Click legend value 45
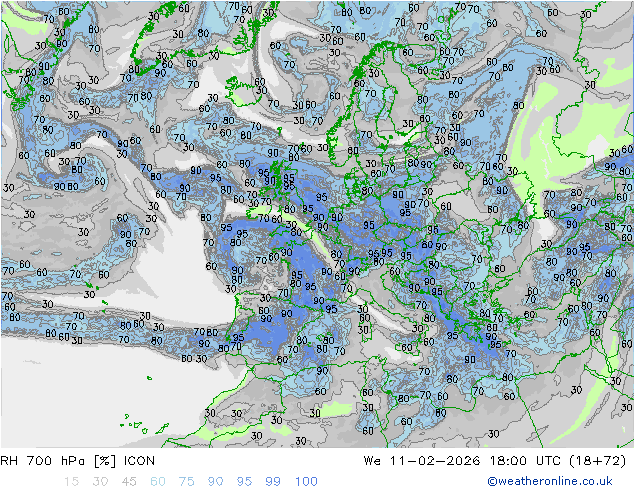The image size is (634, 490). (129, 482)
